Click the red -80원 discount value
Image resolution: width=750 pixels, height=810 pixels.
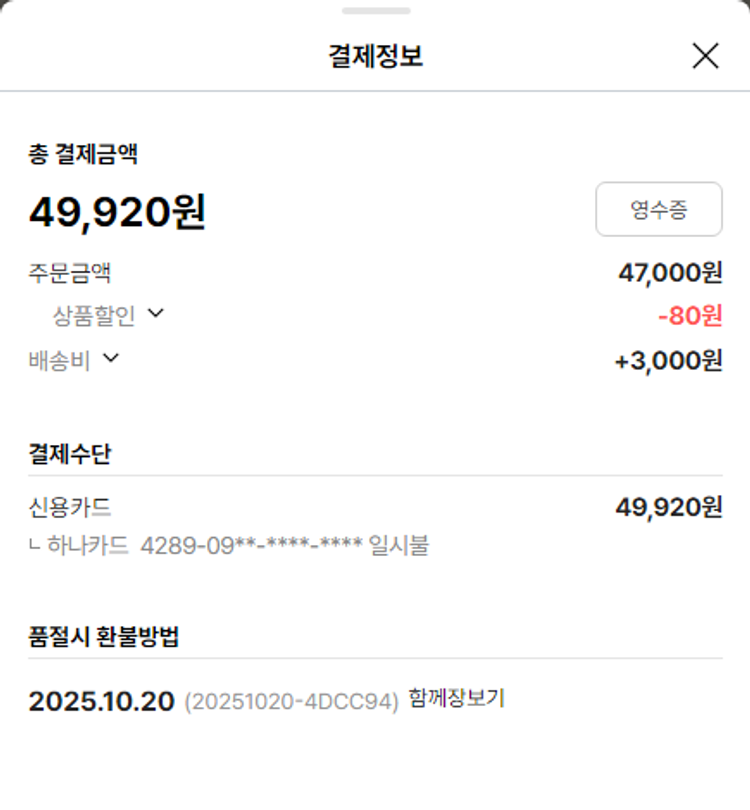[690, 316]
